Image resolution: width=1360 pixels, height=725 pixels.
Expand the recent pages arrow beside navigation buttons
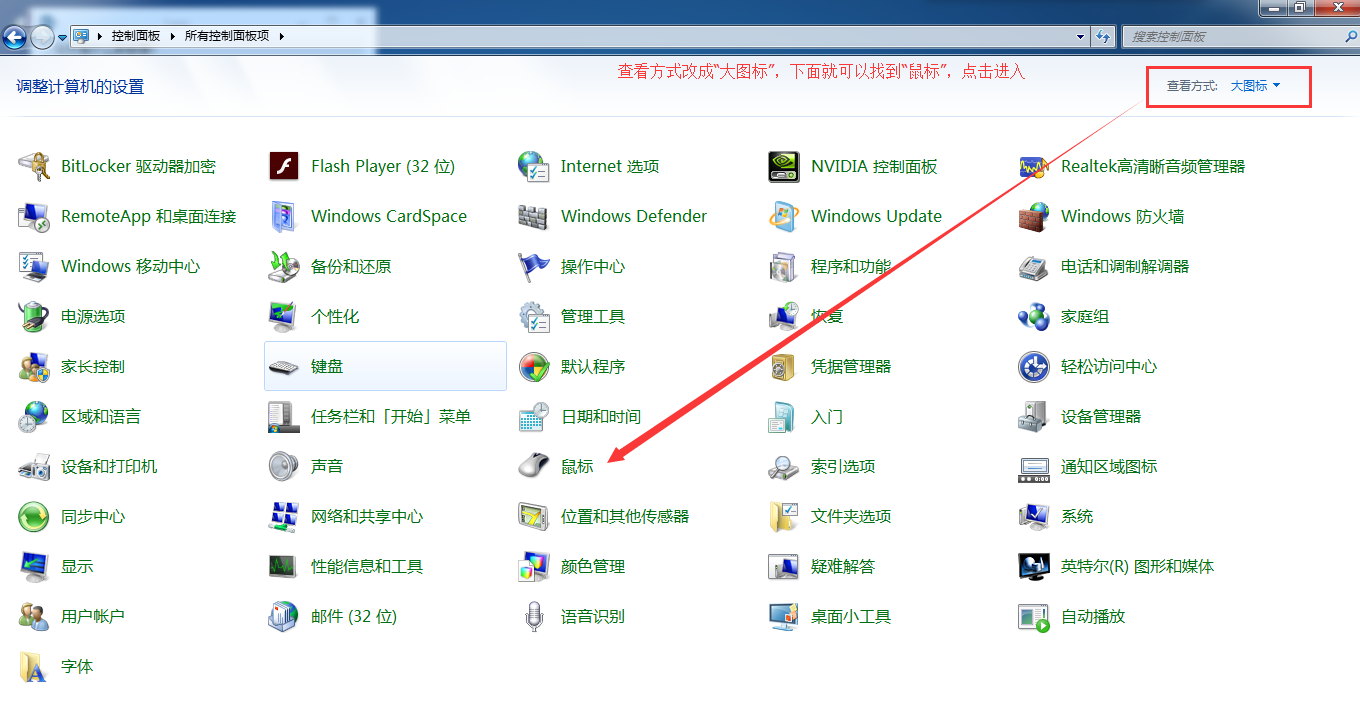point(63,38)
